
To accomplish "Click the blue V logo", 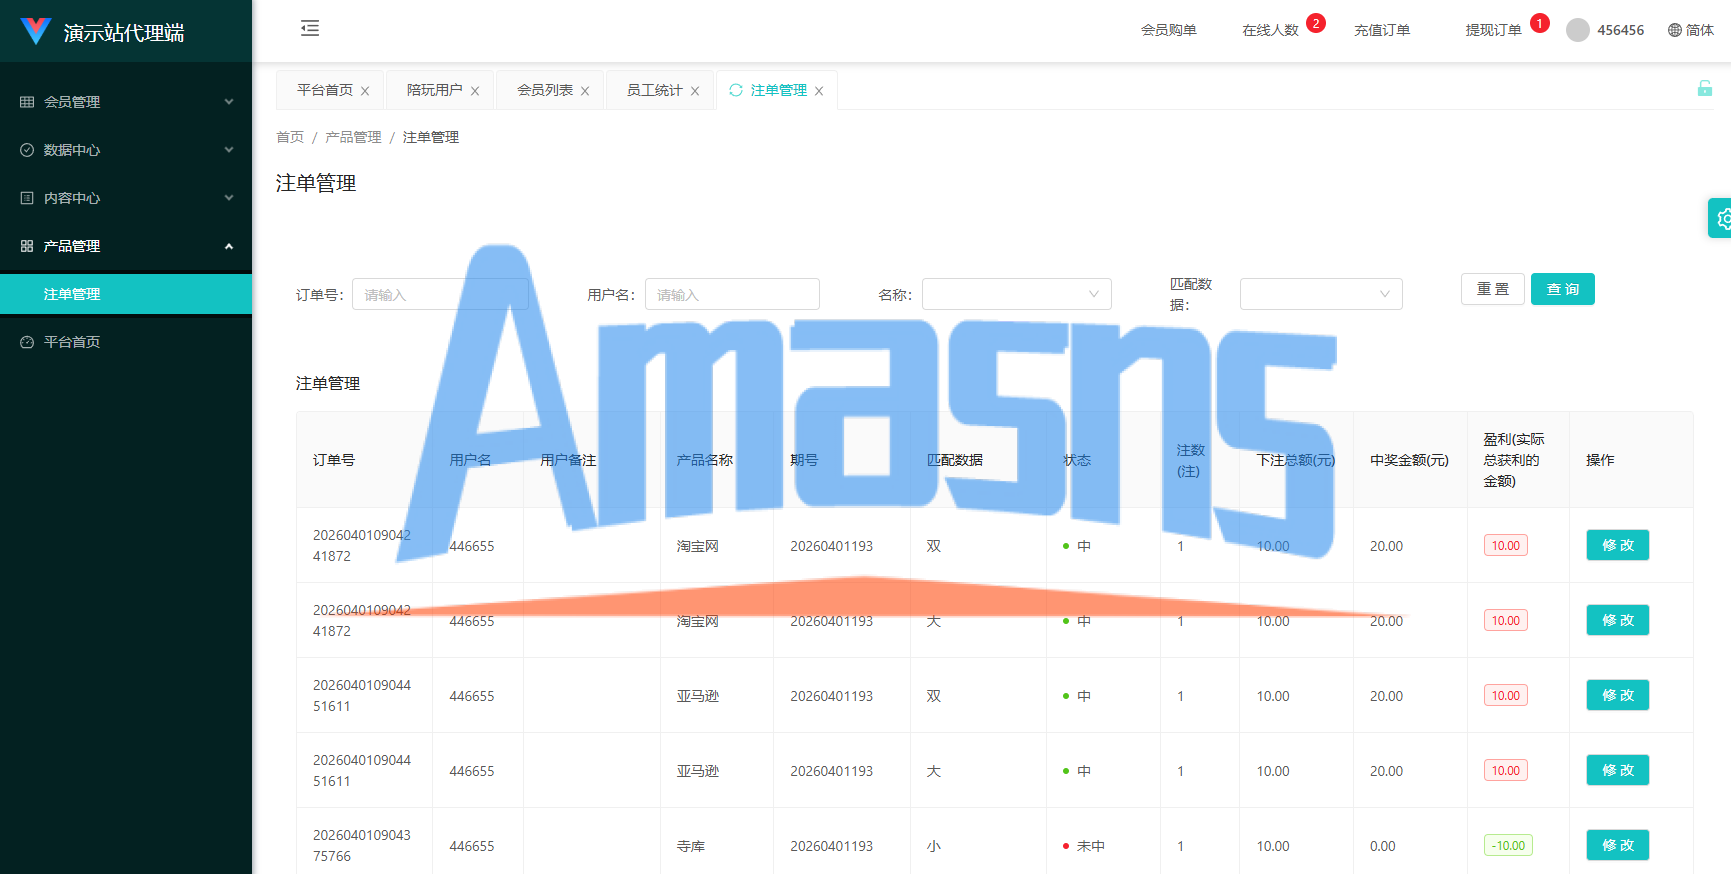I will coord(36,31).
